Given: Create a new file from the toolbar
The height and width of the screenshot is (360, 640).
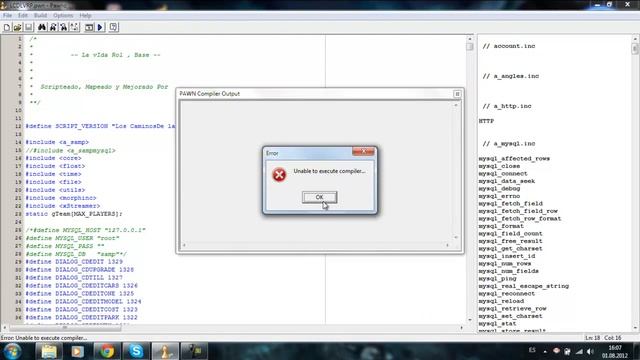Looking at the screenshot, I should (7, 27).
